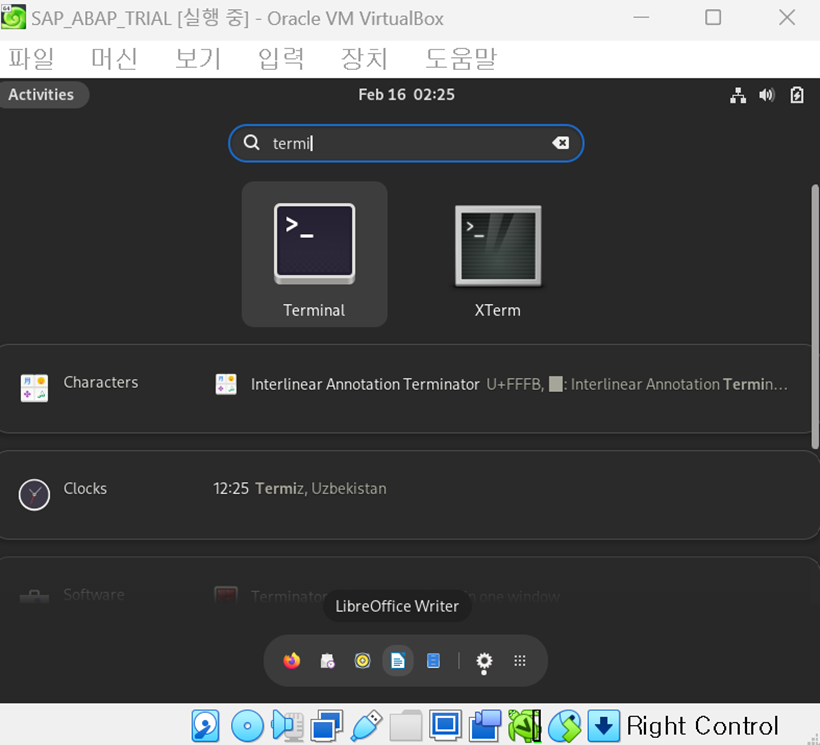Select the Interlinear Annotation Terminator result
Viewport: 820px width, 745px height.
pos(502,385)
